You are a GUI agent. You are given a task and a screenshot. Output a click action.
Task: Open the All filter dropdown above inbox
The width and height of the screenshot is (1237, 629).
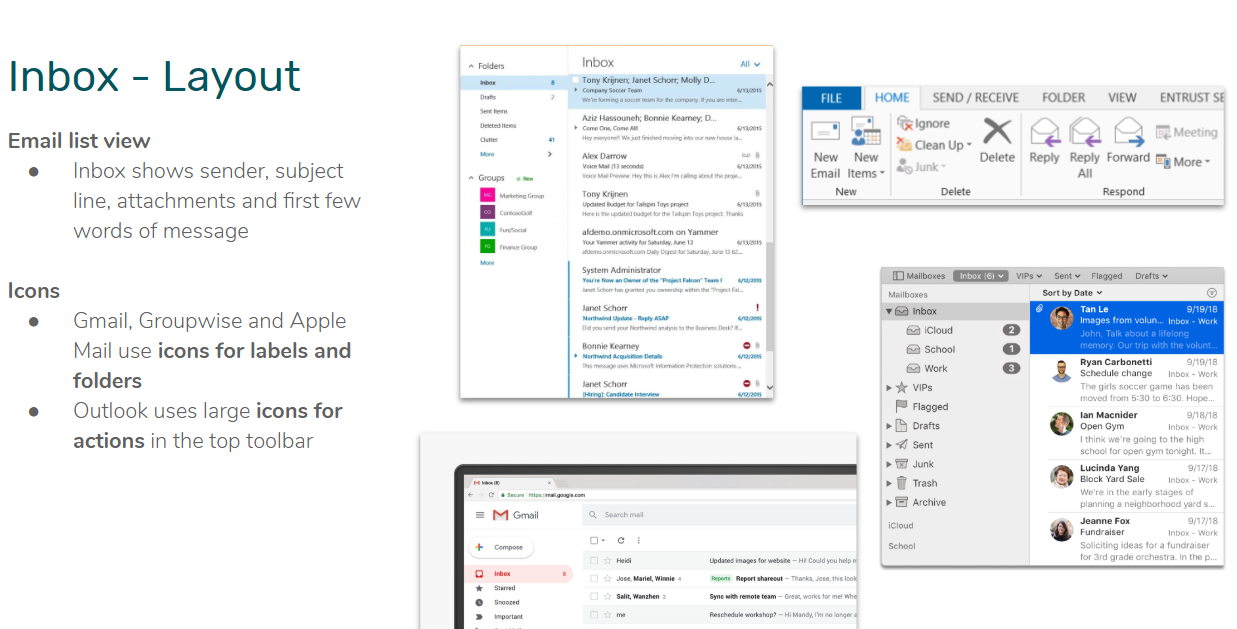coord(750,64)
